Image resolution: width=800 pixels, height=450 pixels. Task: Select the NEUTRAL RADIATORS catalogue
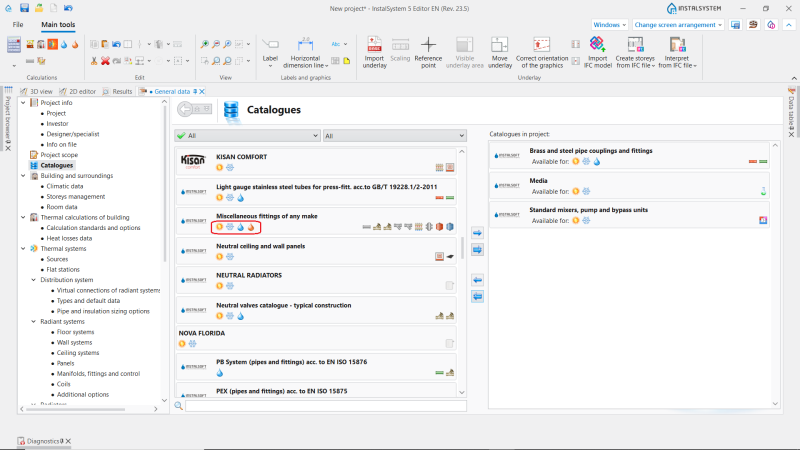tap(316, 280)
